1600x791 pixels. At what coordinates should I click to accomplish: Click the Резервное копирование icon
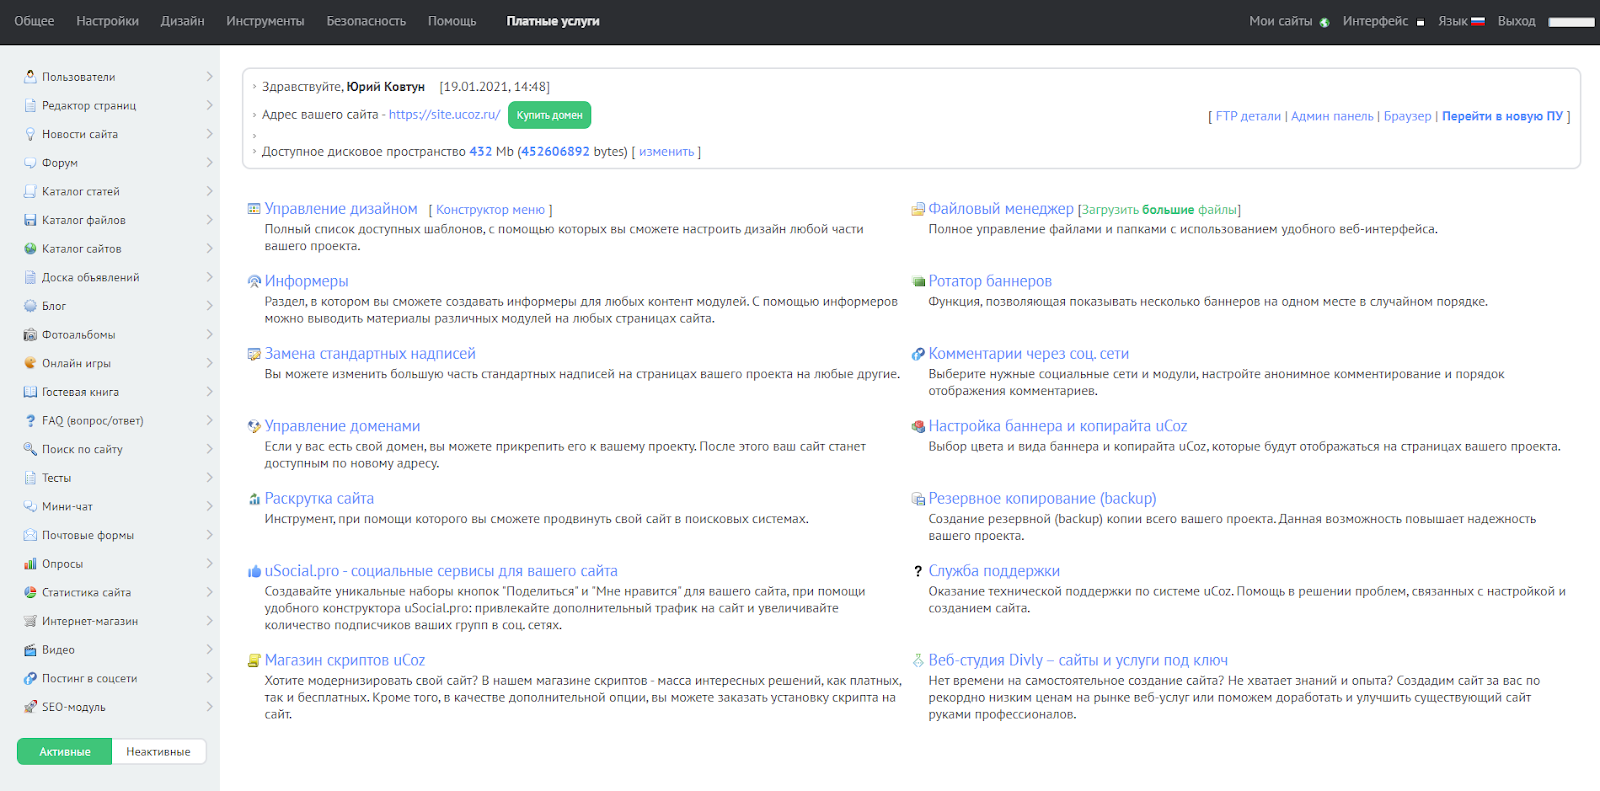pos(918,499)
